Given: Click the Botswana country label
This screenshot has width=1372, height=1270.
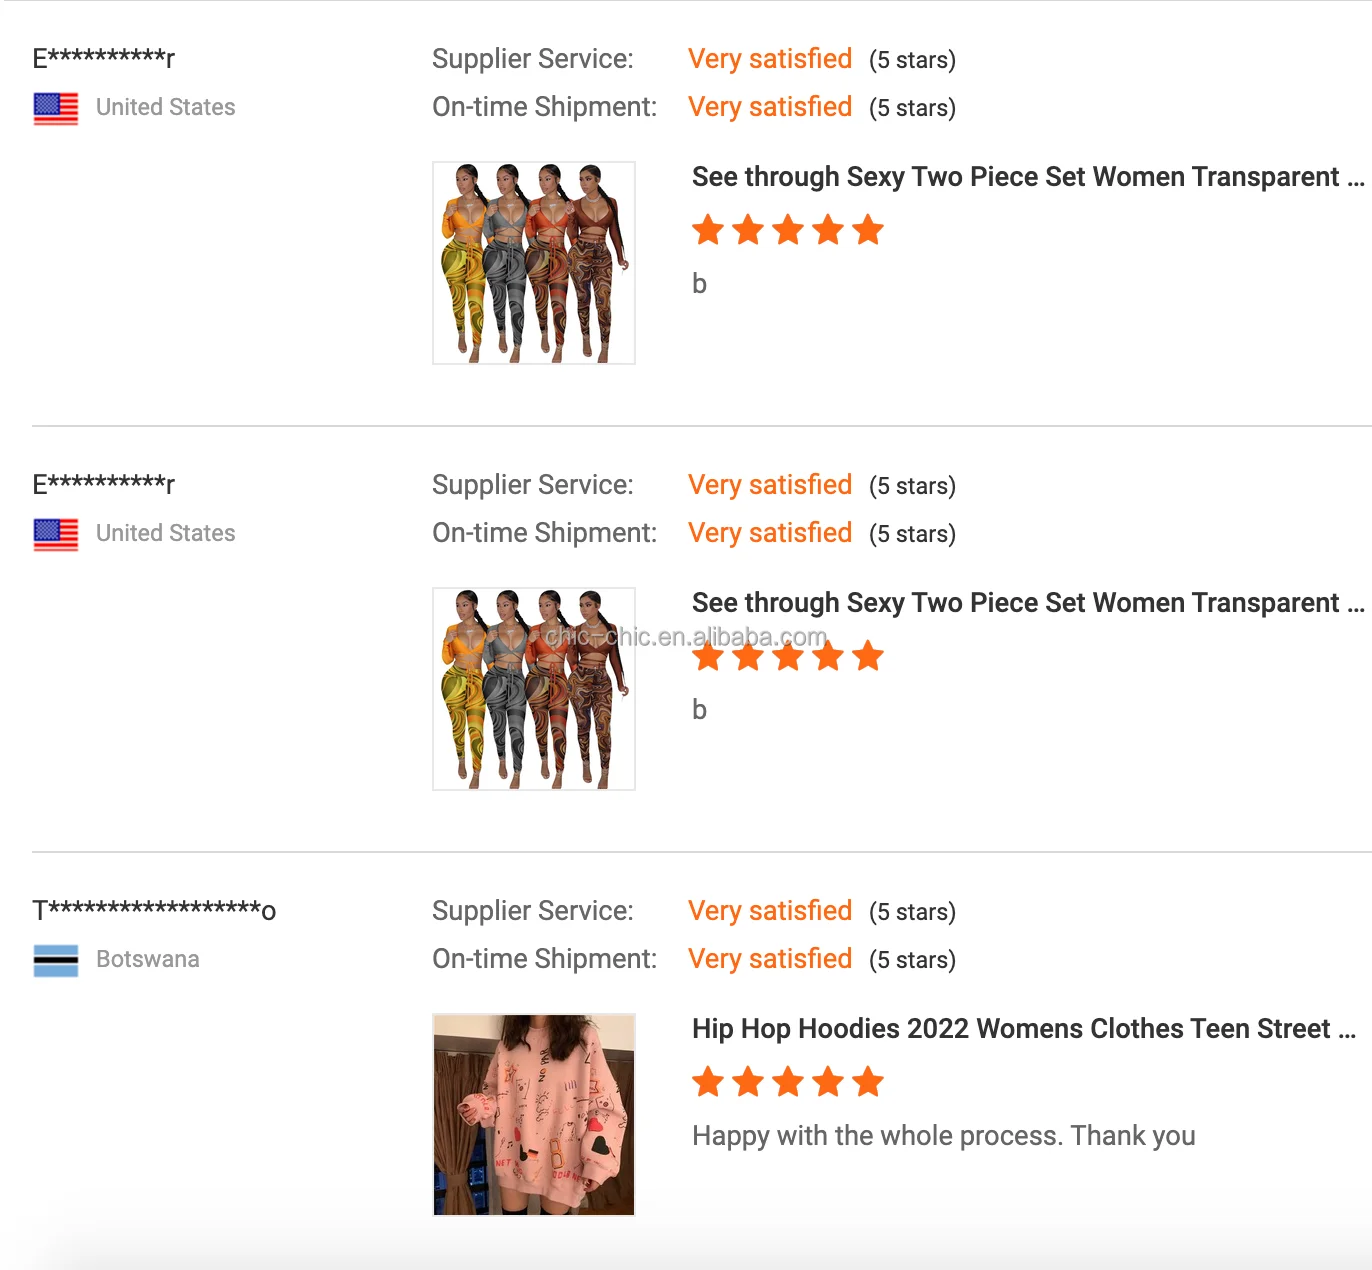Looking at the screenshot, I should [148, 959].
